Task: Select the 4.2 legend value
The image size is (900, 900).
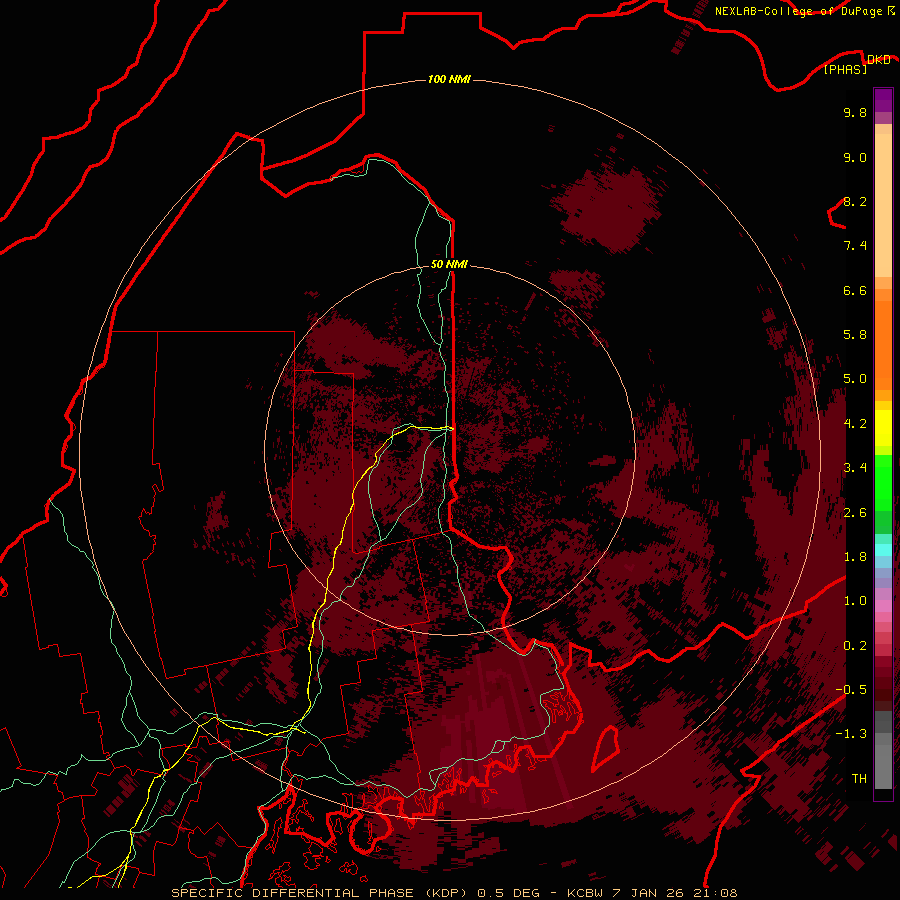Action: [855, 424]
